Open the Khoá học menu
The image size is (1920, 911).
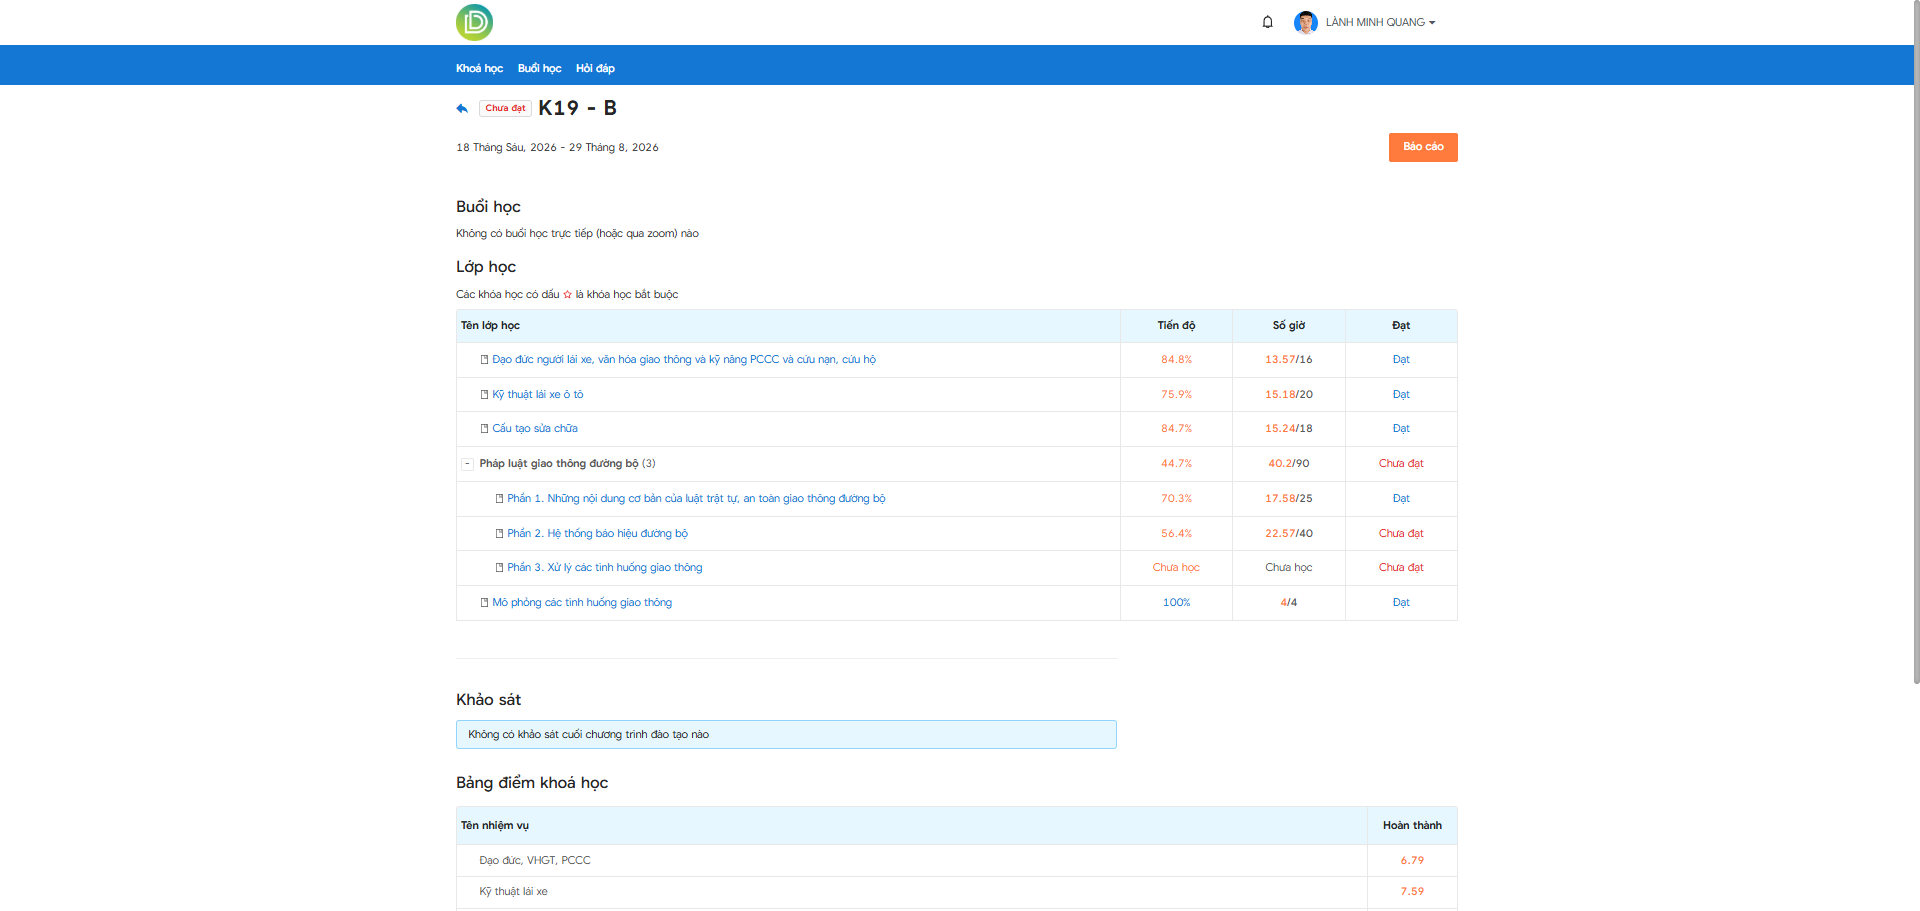(x=479, y=68)
